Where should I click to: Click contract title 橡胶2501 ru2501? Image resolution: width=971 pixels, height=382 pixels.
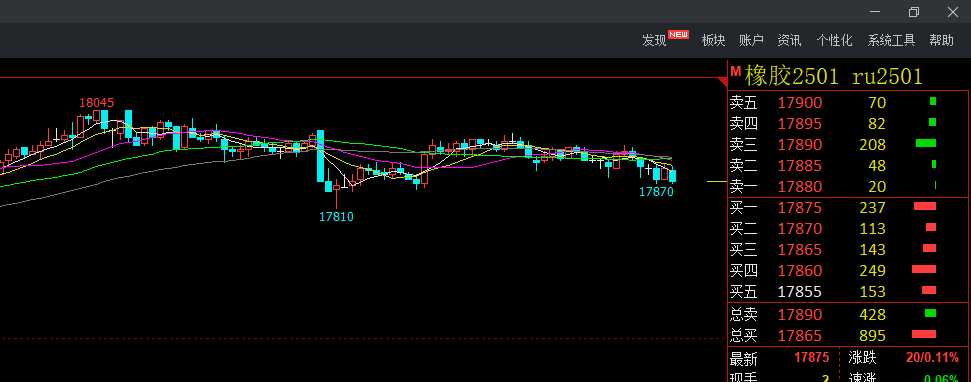click(x=834, y=76)
